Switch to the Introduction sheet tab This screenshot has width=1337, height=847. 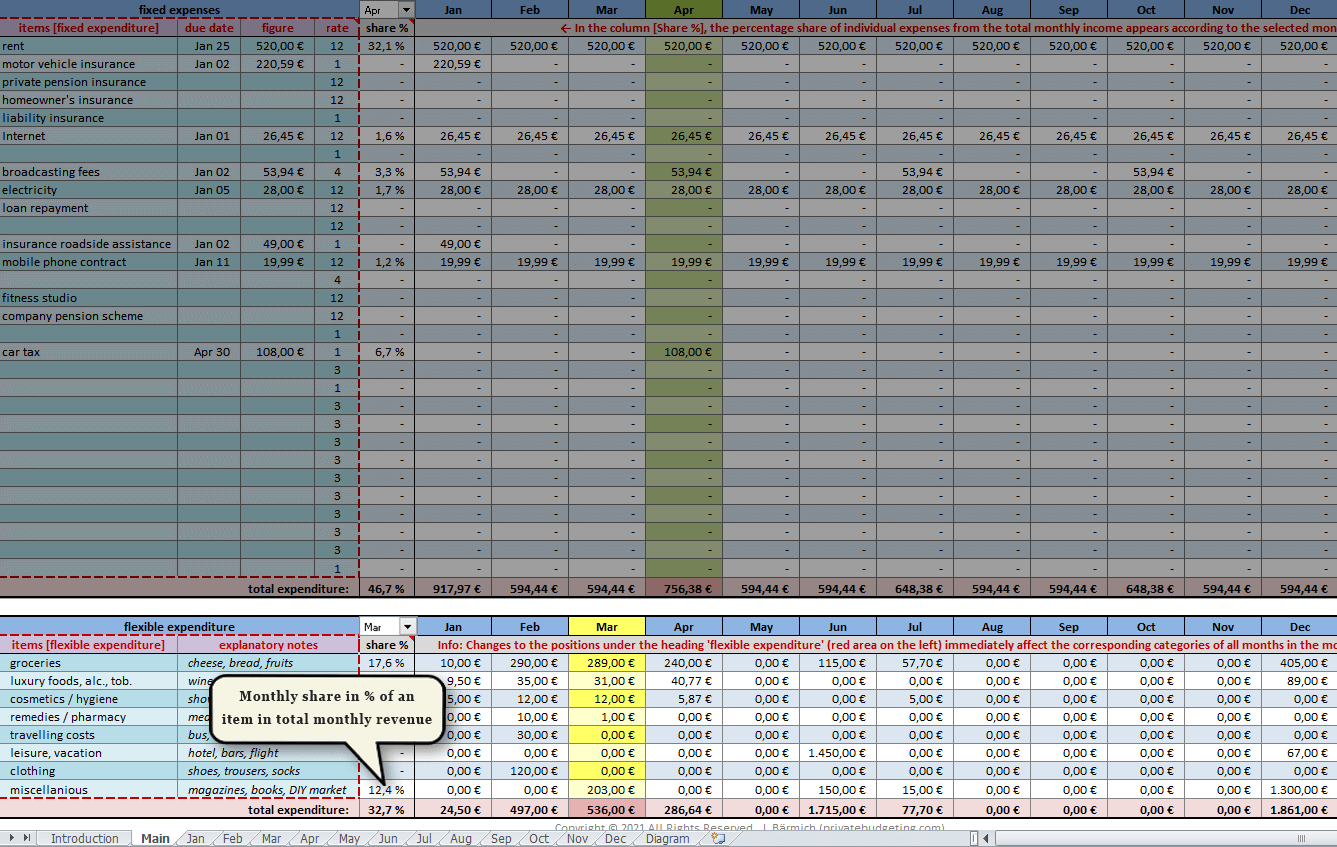(x=84, y=839)
